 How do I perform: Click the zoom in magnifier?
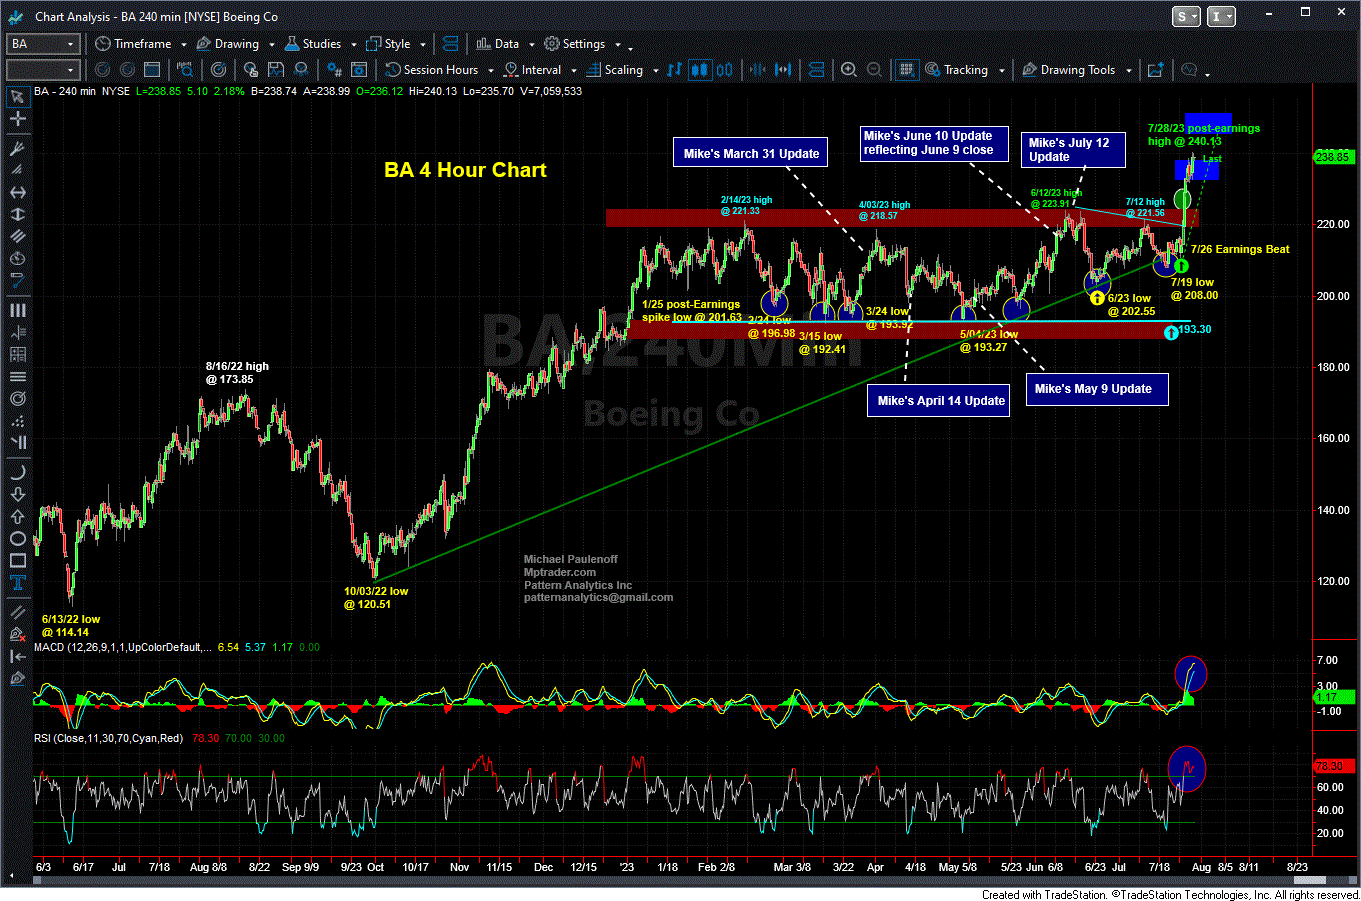tap(848, 70)
